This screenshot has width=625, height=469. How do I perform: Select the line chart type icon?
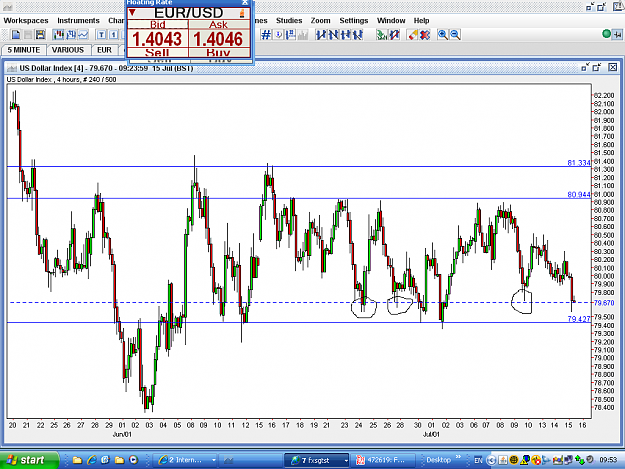tap(83, 35)
